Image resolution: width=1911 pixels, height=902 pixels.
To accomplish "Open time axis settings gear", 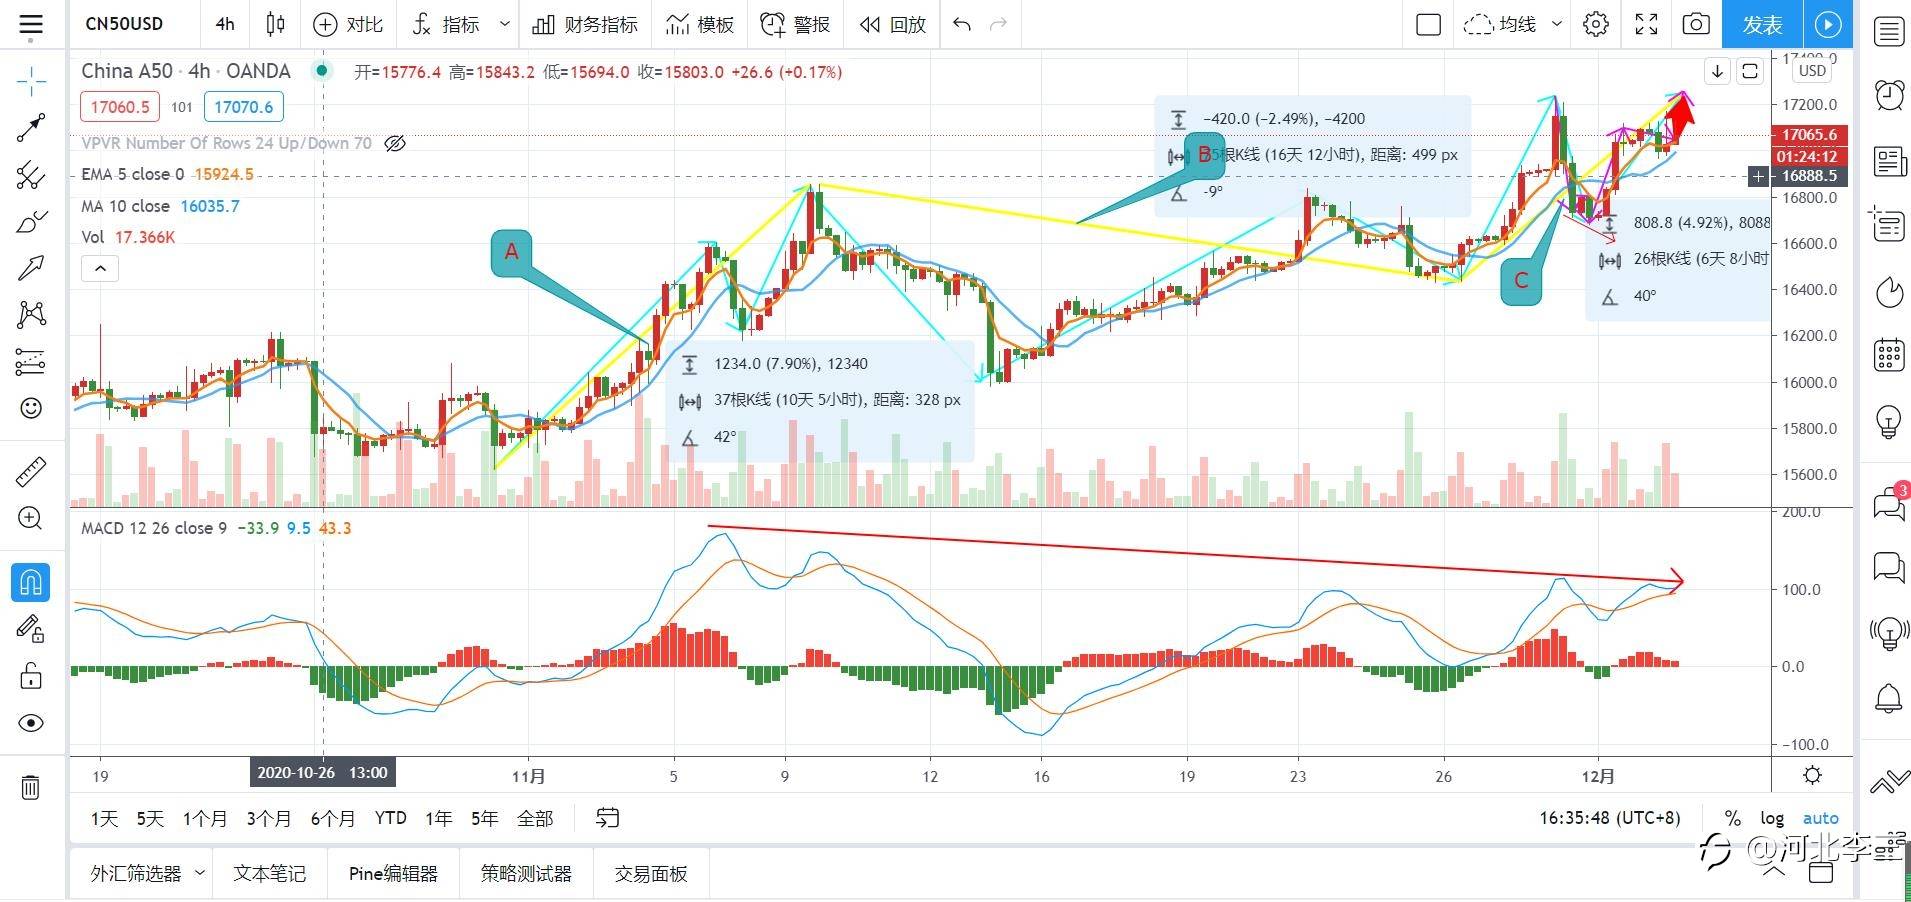I will point(1812,775).
